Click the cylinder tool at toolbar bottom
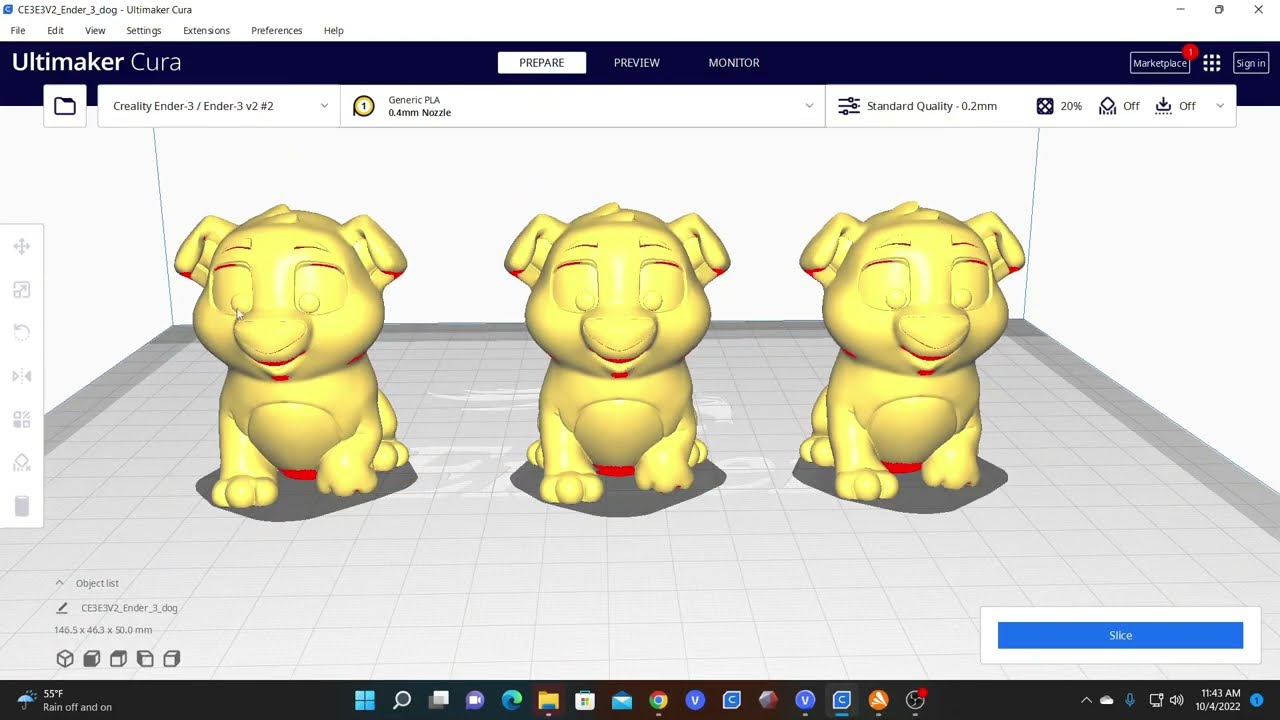The image size is (1280, 720). (x=22, y=506)
